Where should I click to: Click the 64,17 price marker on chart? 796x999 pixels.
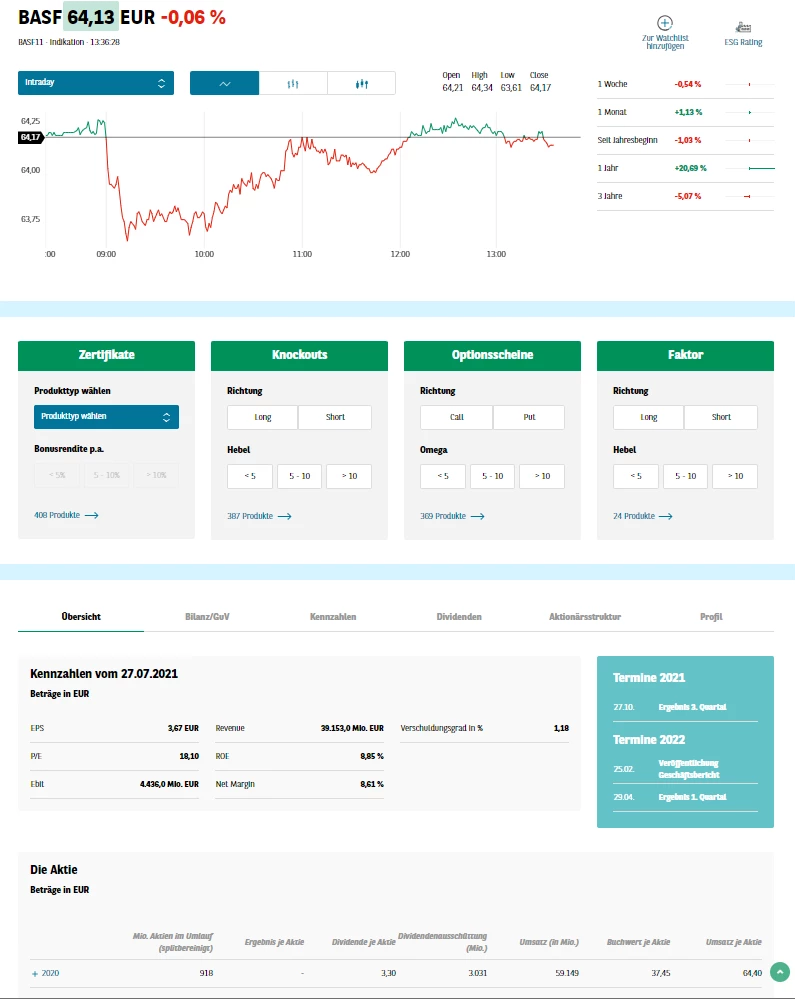(31, 137)
